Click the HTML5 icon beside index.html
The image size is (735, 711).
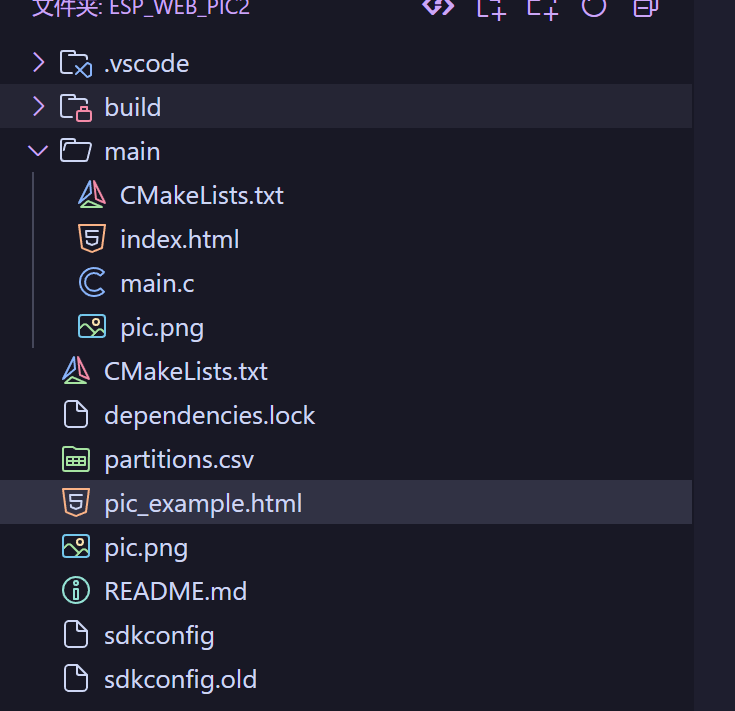92,239
